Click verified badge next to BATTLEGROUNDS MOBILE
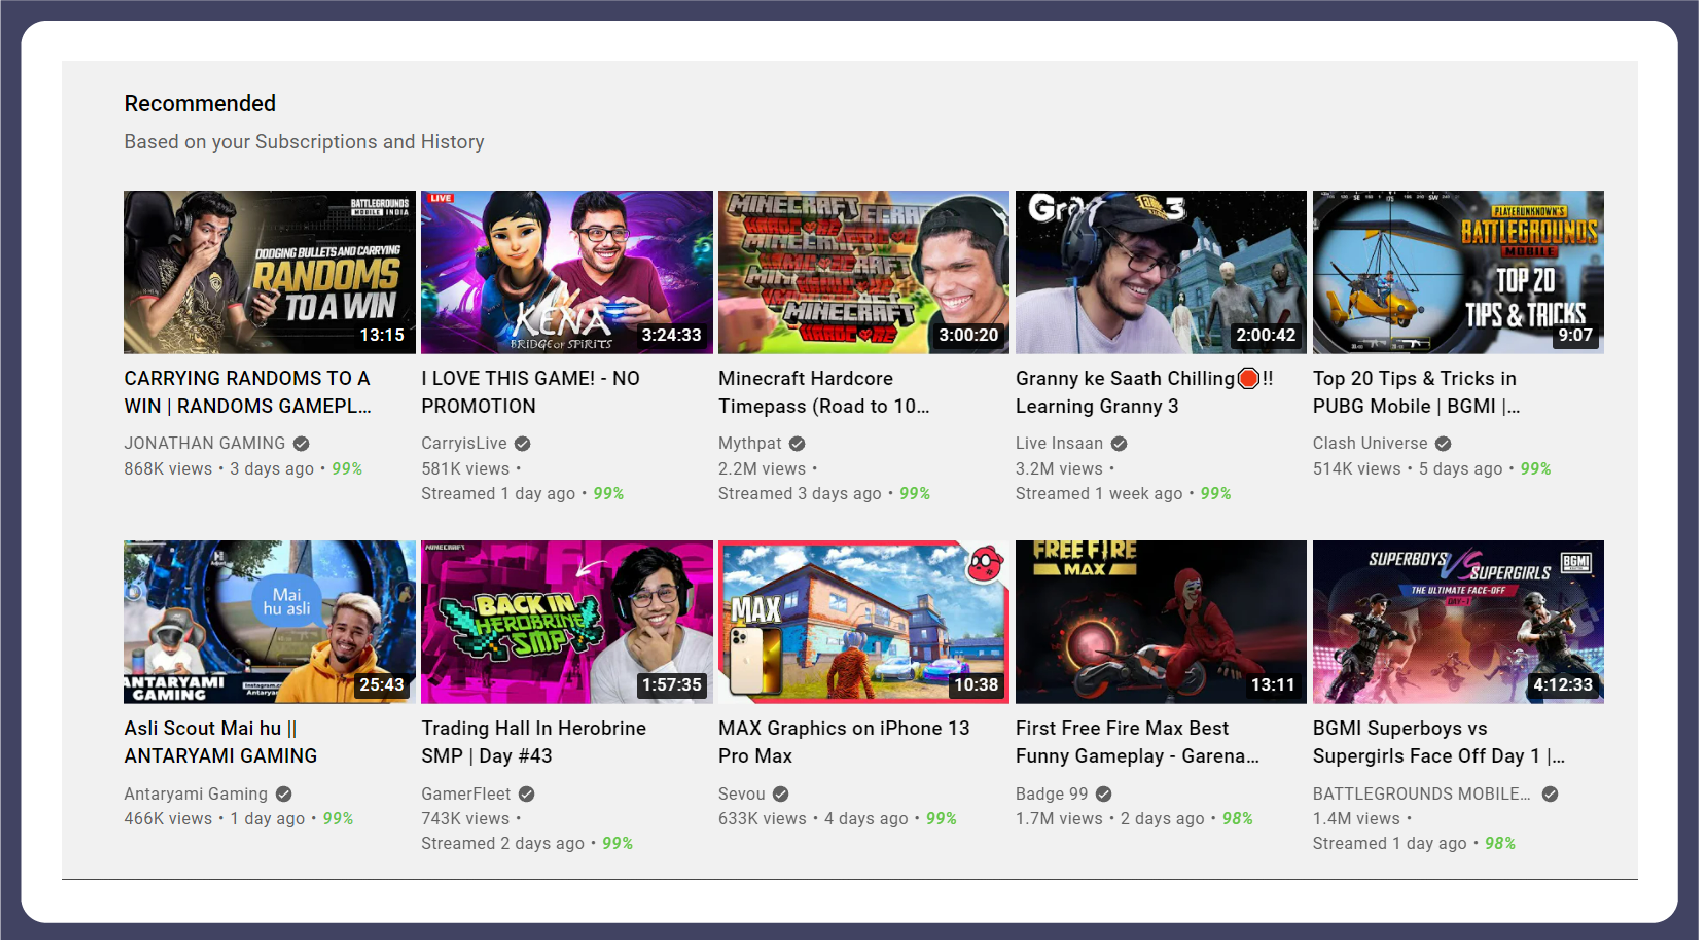Viewport: 1699px width, 940px height. (x=1550, y=794)
